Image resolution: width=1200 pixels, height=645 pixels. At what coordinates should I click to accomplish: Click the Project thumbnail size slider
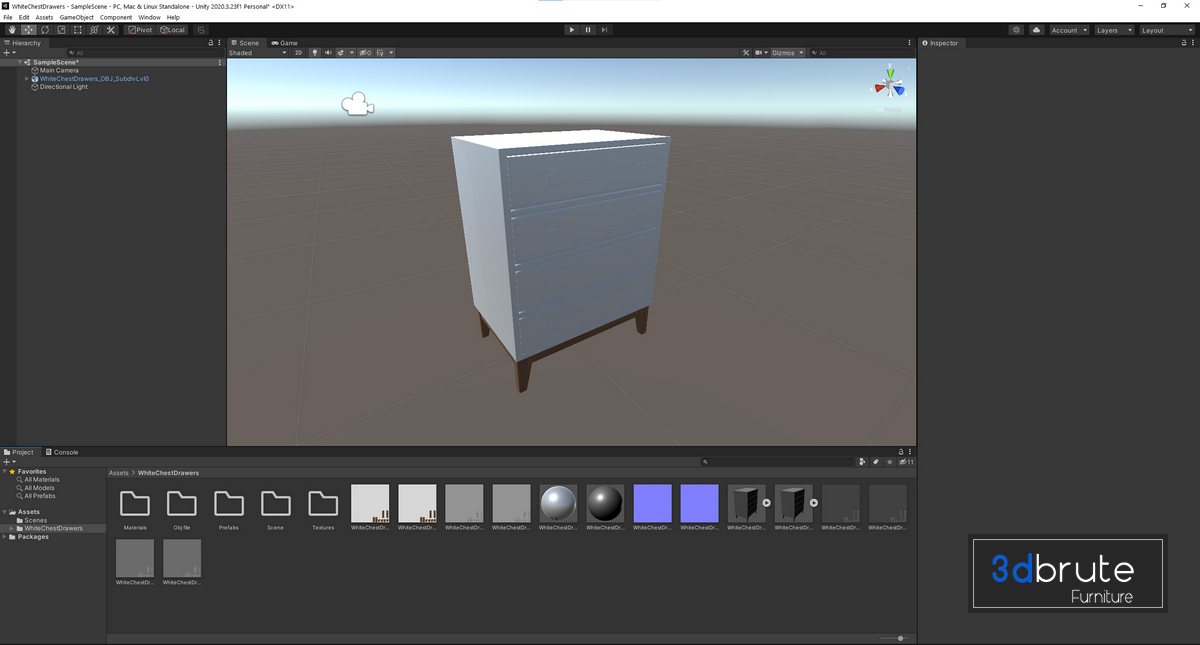click(900, 638)
